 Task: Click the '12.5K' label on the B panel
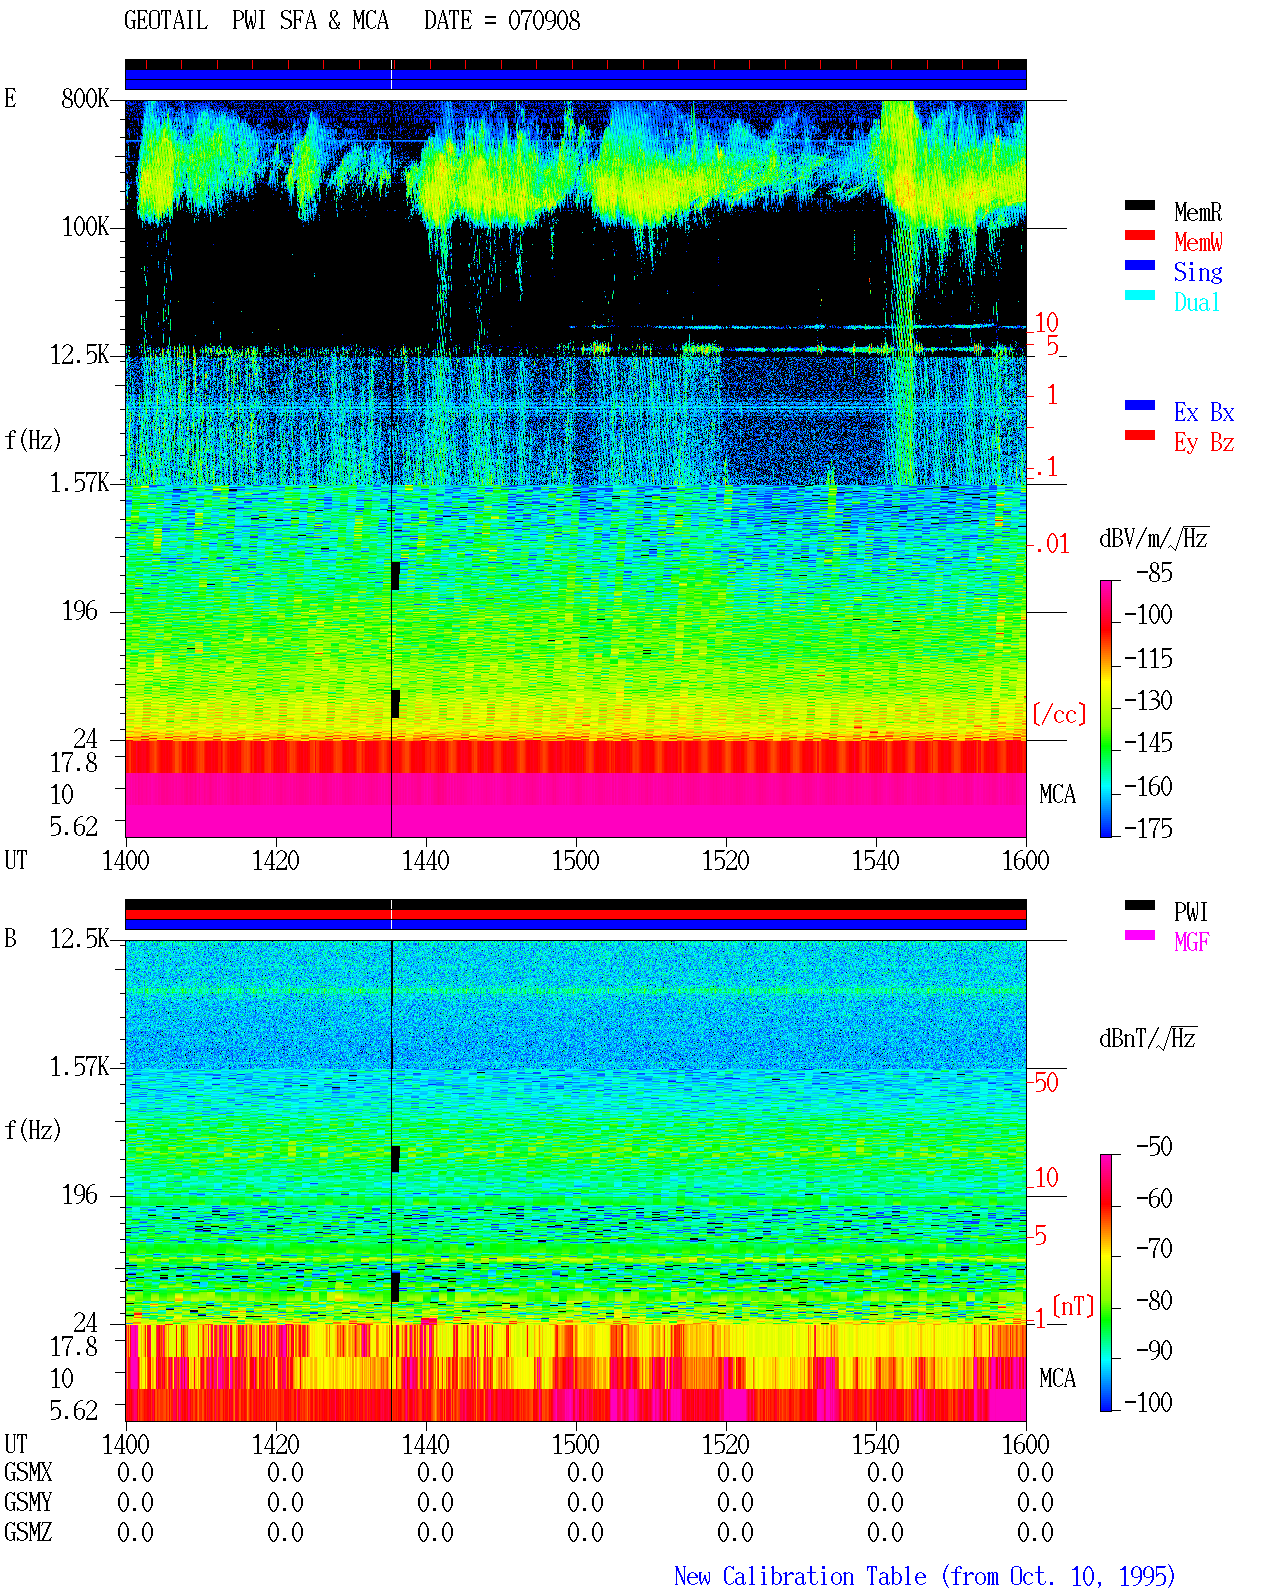pos(79,938)
